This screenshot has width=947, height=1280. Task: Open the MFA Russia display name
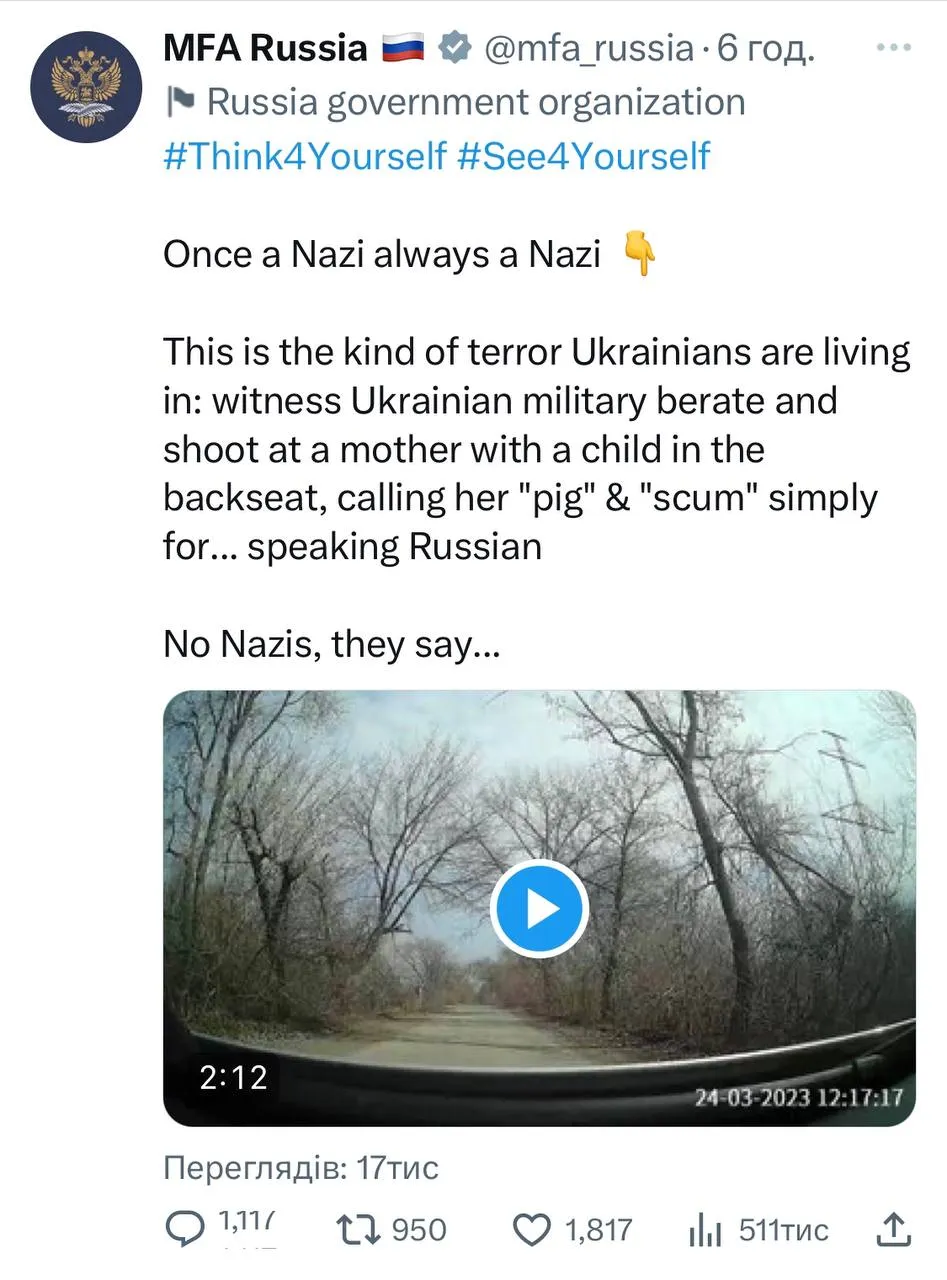265,47
